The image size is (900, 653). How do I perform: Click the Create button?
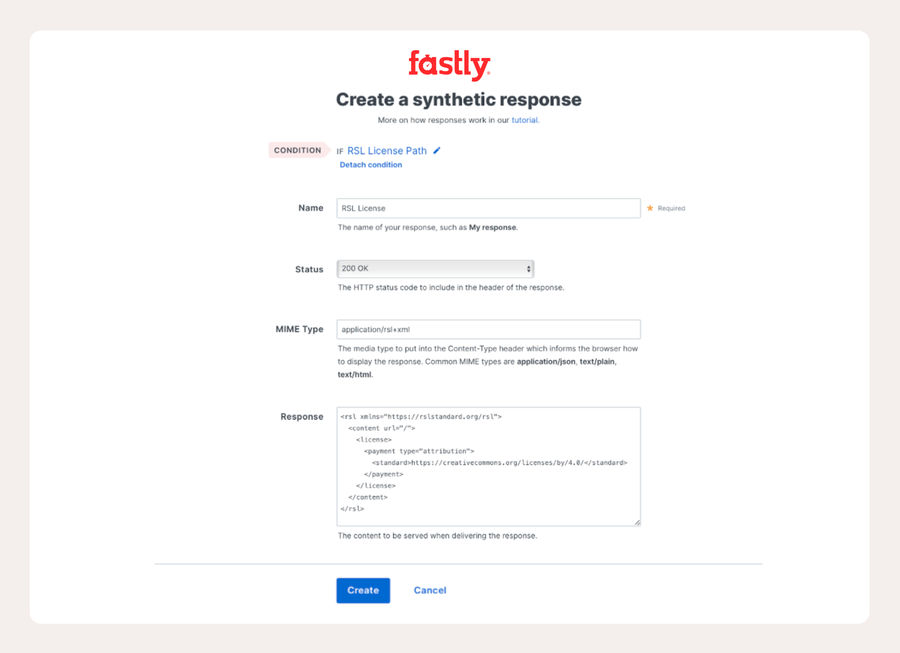[x=363, y=590]
